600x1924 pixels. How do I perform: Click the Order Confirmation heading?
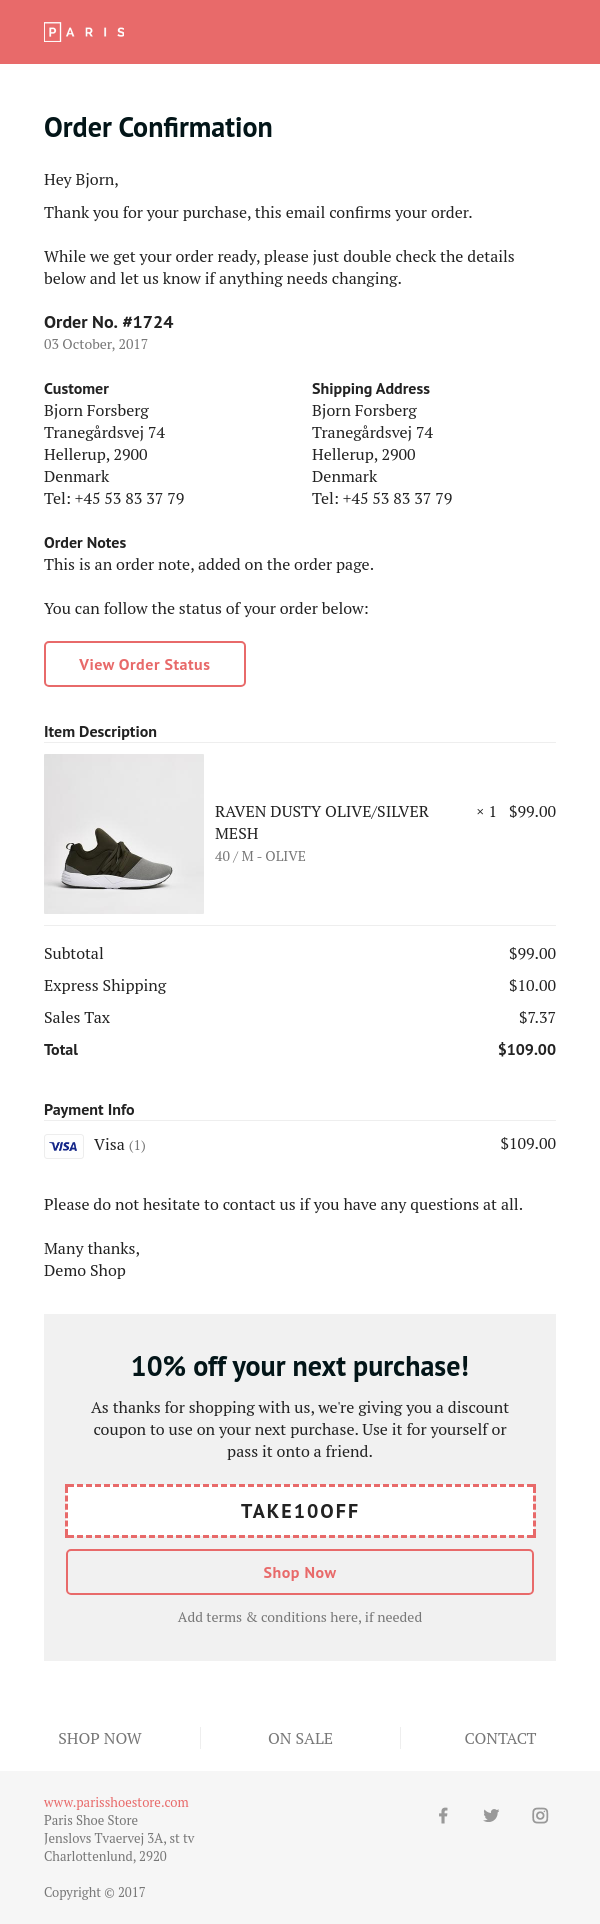pos(158,128)
